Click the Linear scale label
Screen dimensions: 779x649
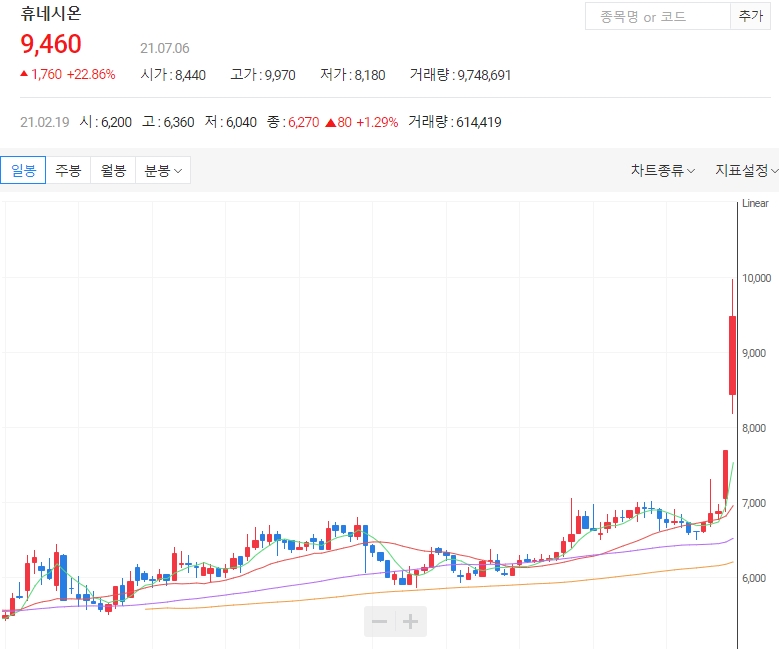(x=755, y=203)
